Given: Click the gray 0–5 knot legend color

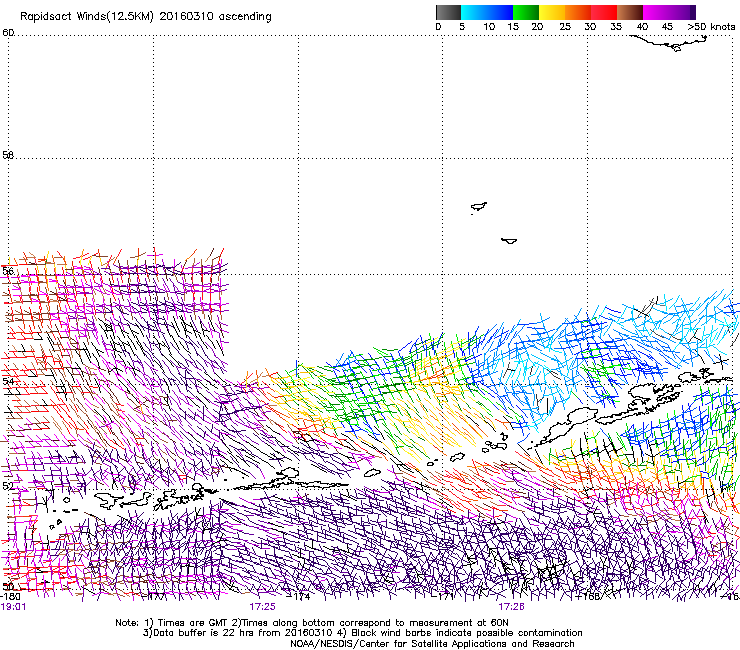Looking at the screenshot, I should click(x=448, y=12).
